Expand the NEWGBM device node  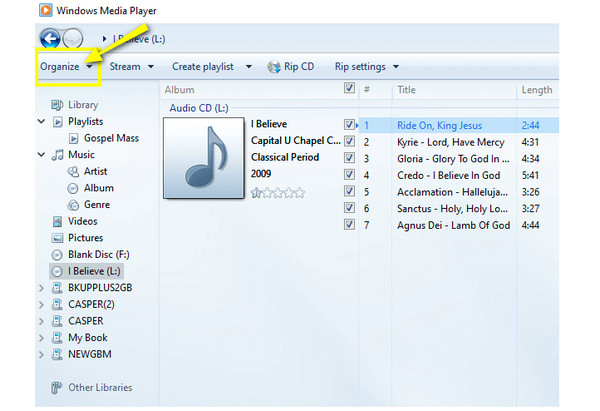point(41,355)
